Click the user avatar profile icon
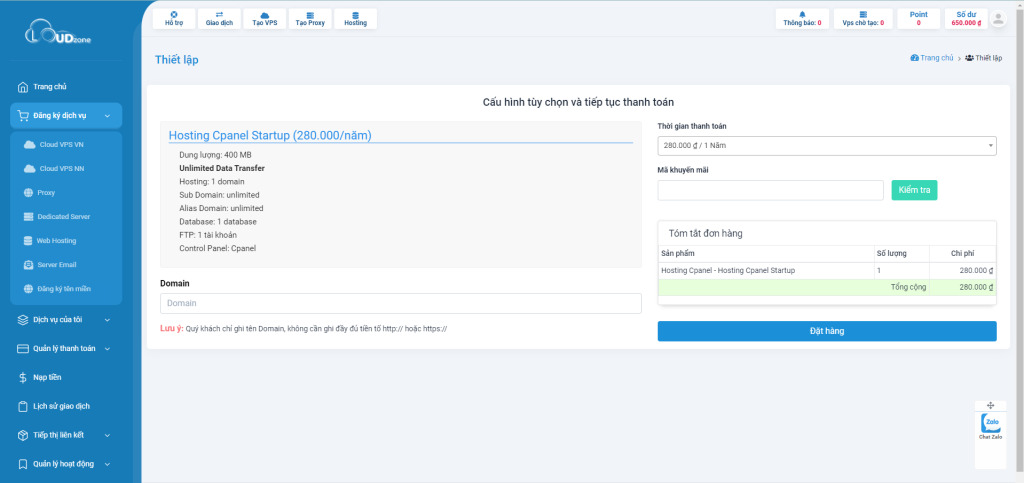 997,19
